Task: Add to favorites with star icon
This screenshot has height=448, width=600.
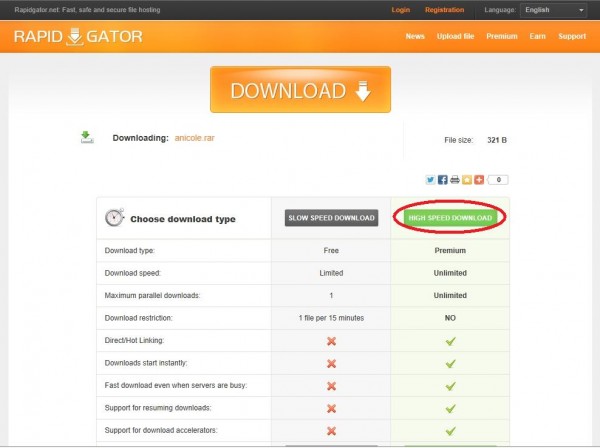Action: [x=466, y=180]
